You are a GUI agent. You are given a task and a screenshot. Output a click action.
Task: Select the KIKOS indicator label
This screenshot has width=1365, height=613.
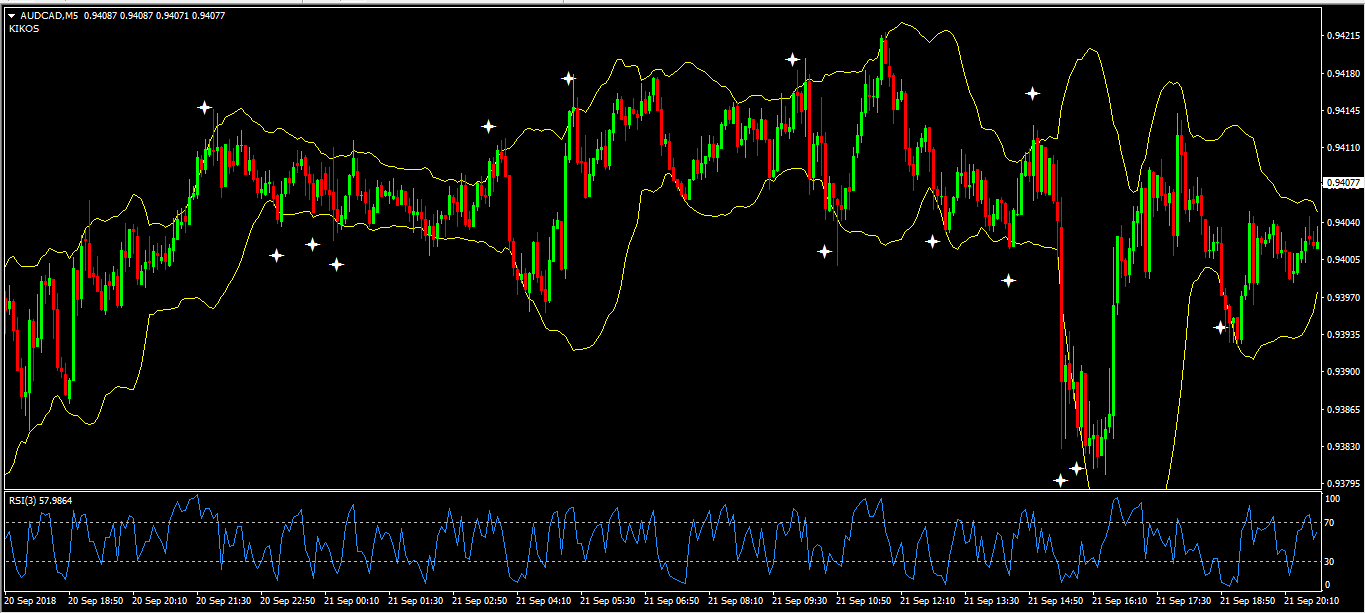24,29
